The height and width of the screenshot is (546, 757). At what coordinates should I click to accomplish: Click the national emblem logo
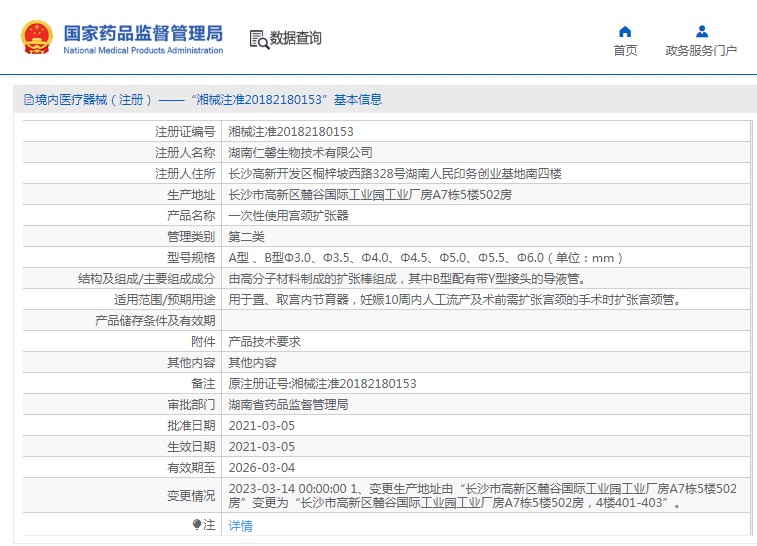click(x=36, y=37)
